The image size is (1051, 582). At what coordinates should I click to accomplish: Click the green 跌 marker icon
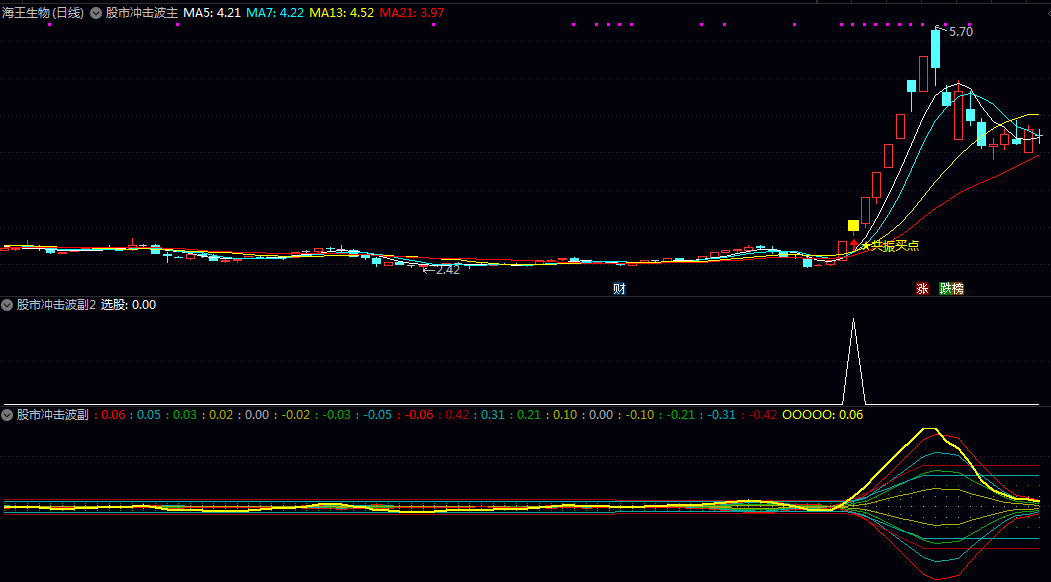946,289
